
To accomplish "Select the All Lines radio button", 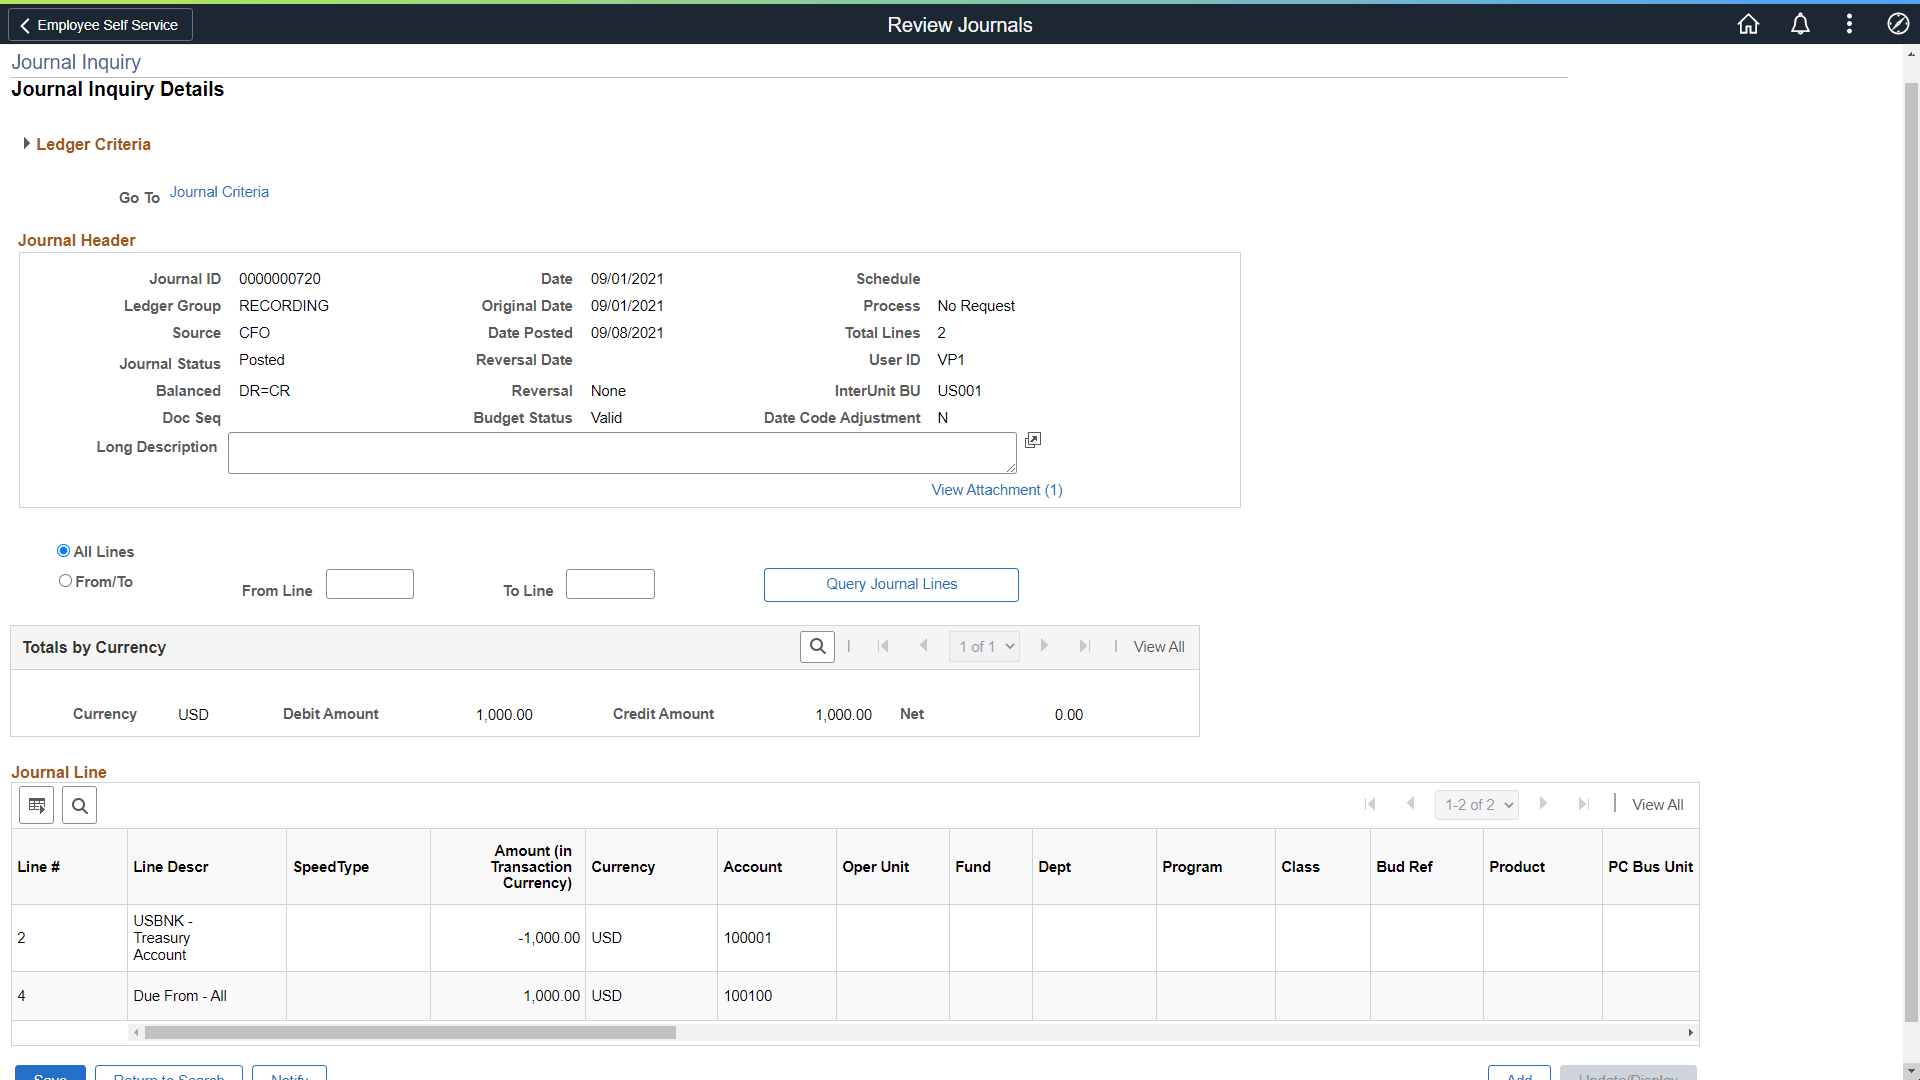I will click(x=64, y=551).
